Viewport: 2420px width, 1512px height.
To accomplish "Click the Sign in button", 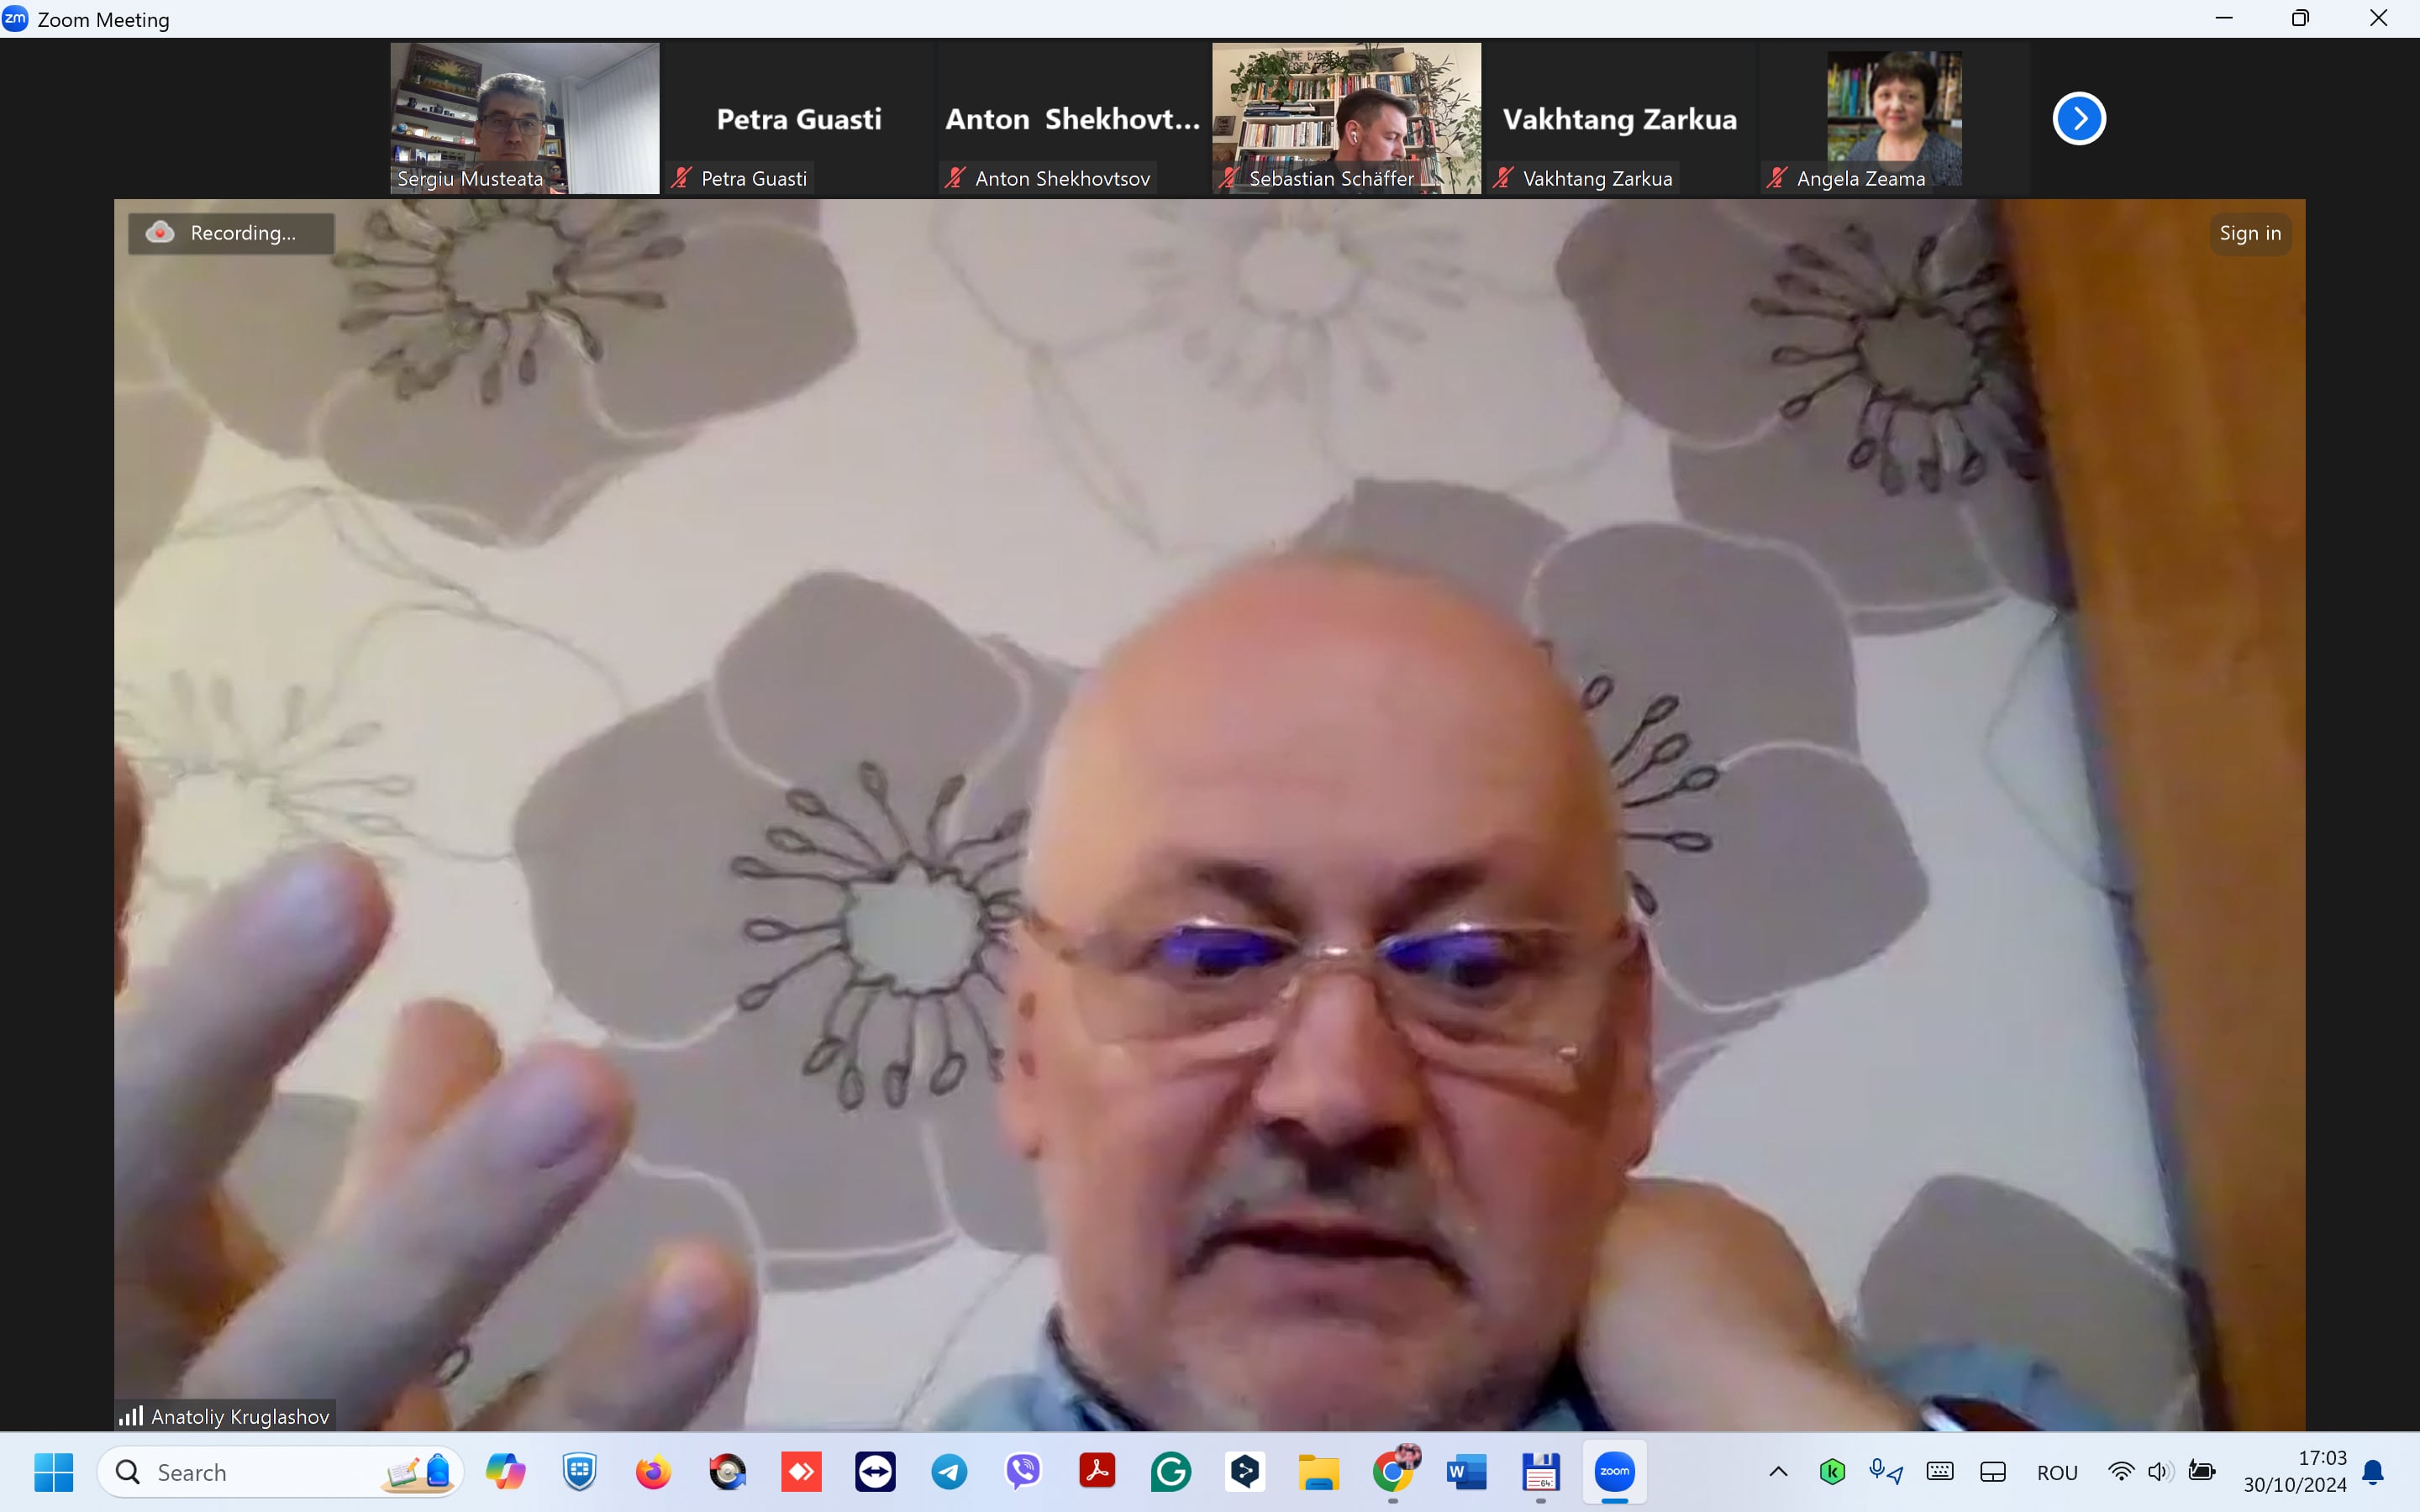I will click(x=2249, y=233).
